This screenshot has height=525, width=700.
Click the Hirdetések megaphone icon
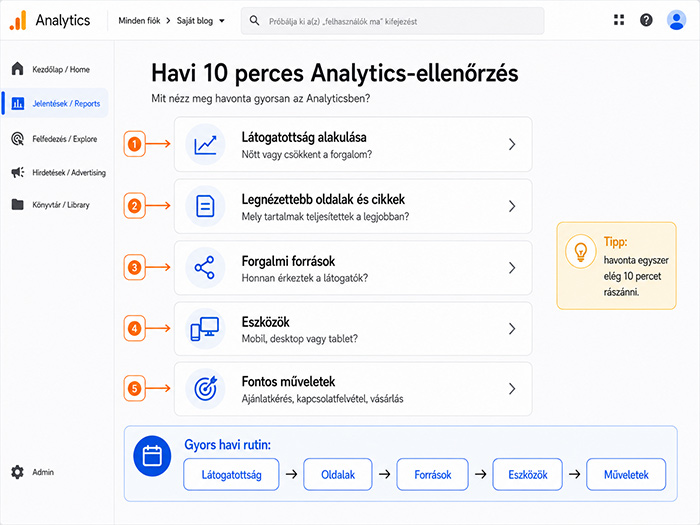(17, 172)
